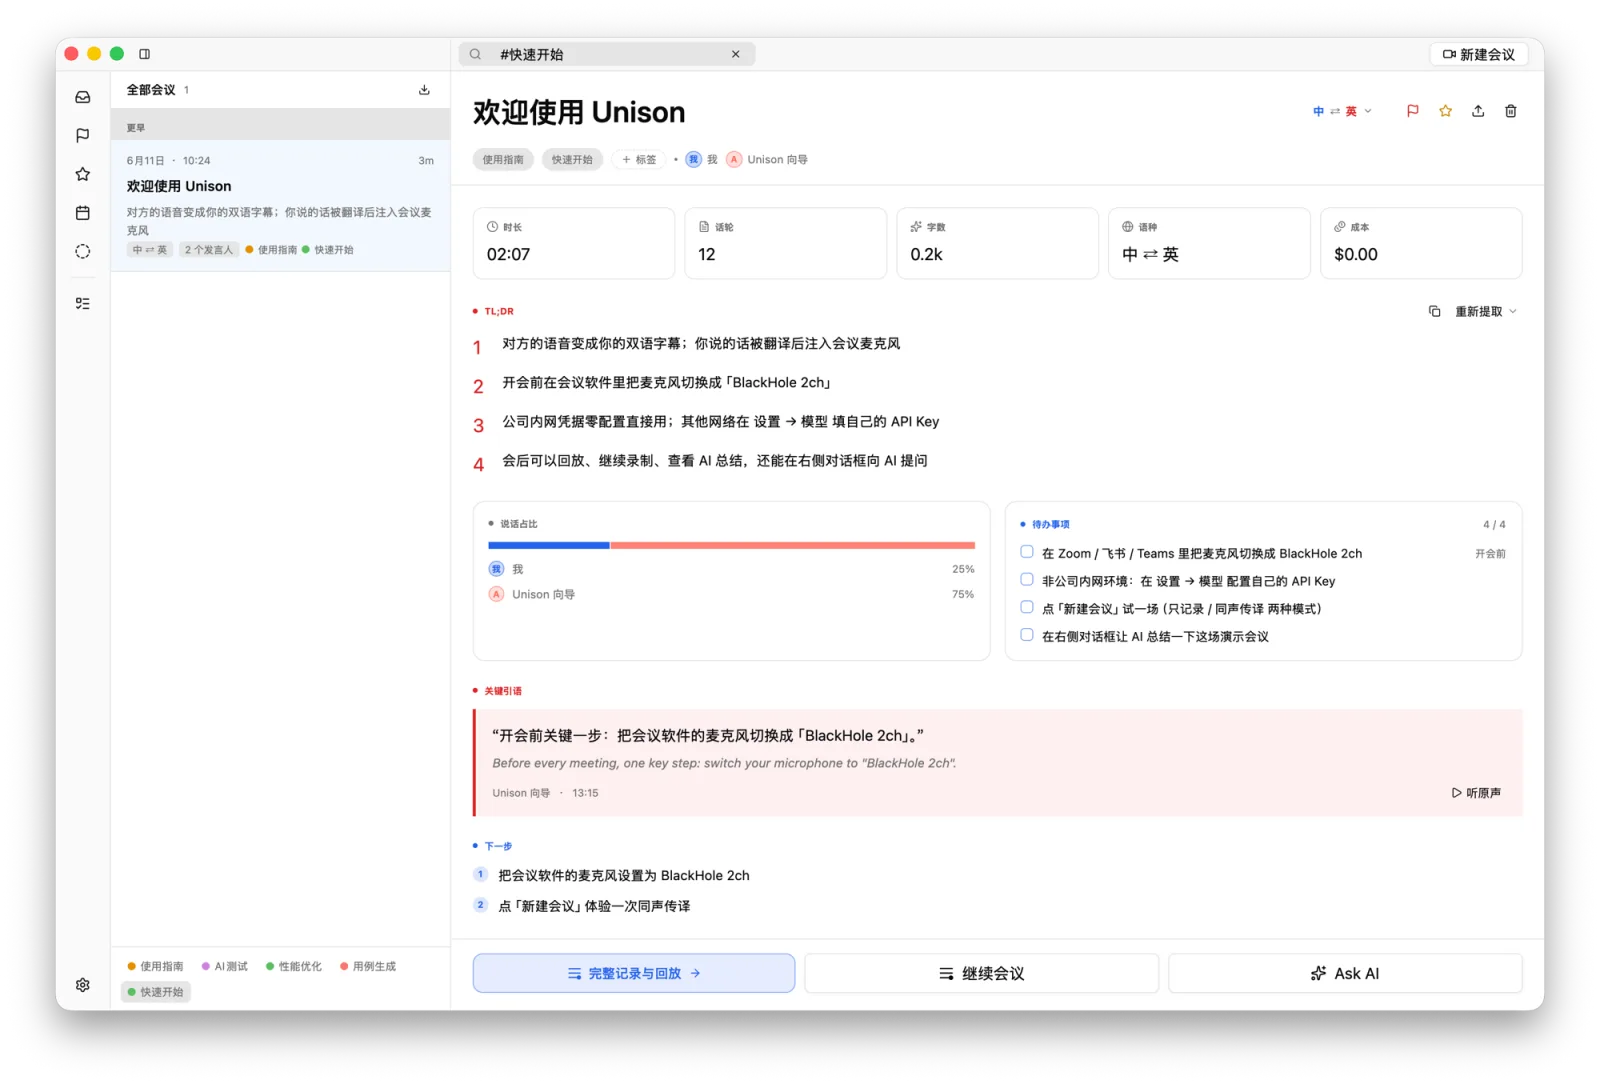1600x1084 pixels.
Task: Click the download icon beside 全部会议
Action: click(424, 90)
